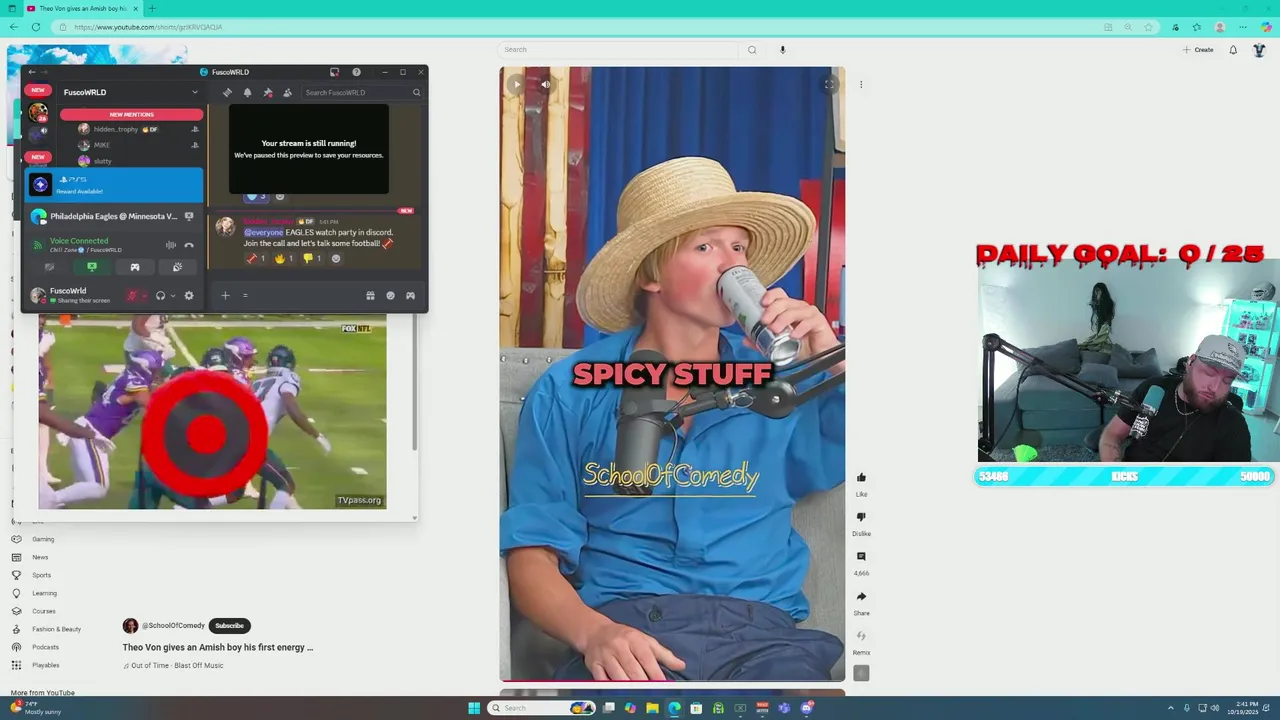
Task: Open YouTube notifications bell
Action: tap(1233, 49)
